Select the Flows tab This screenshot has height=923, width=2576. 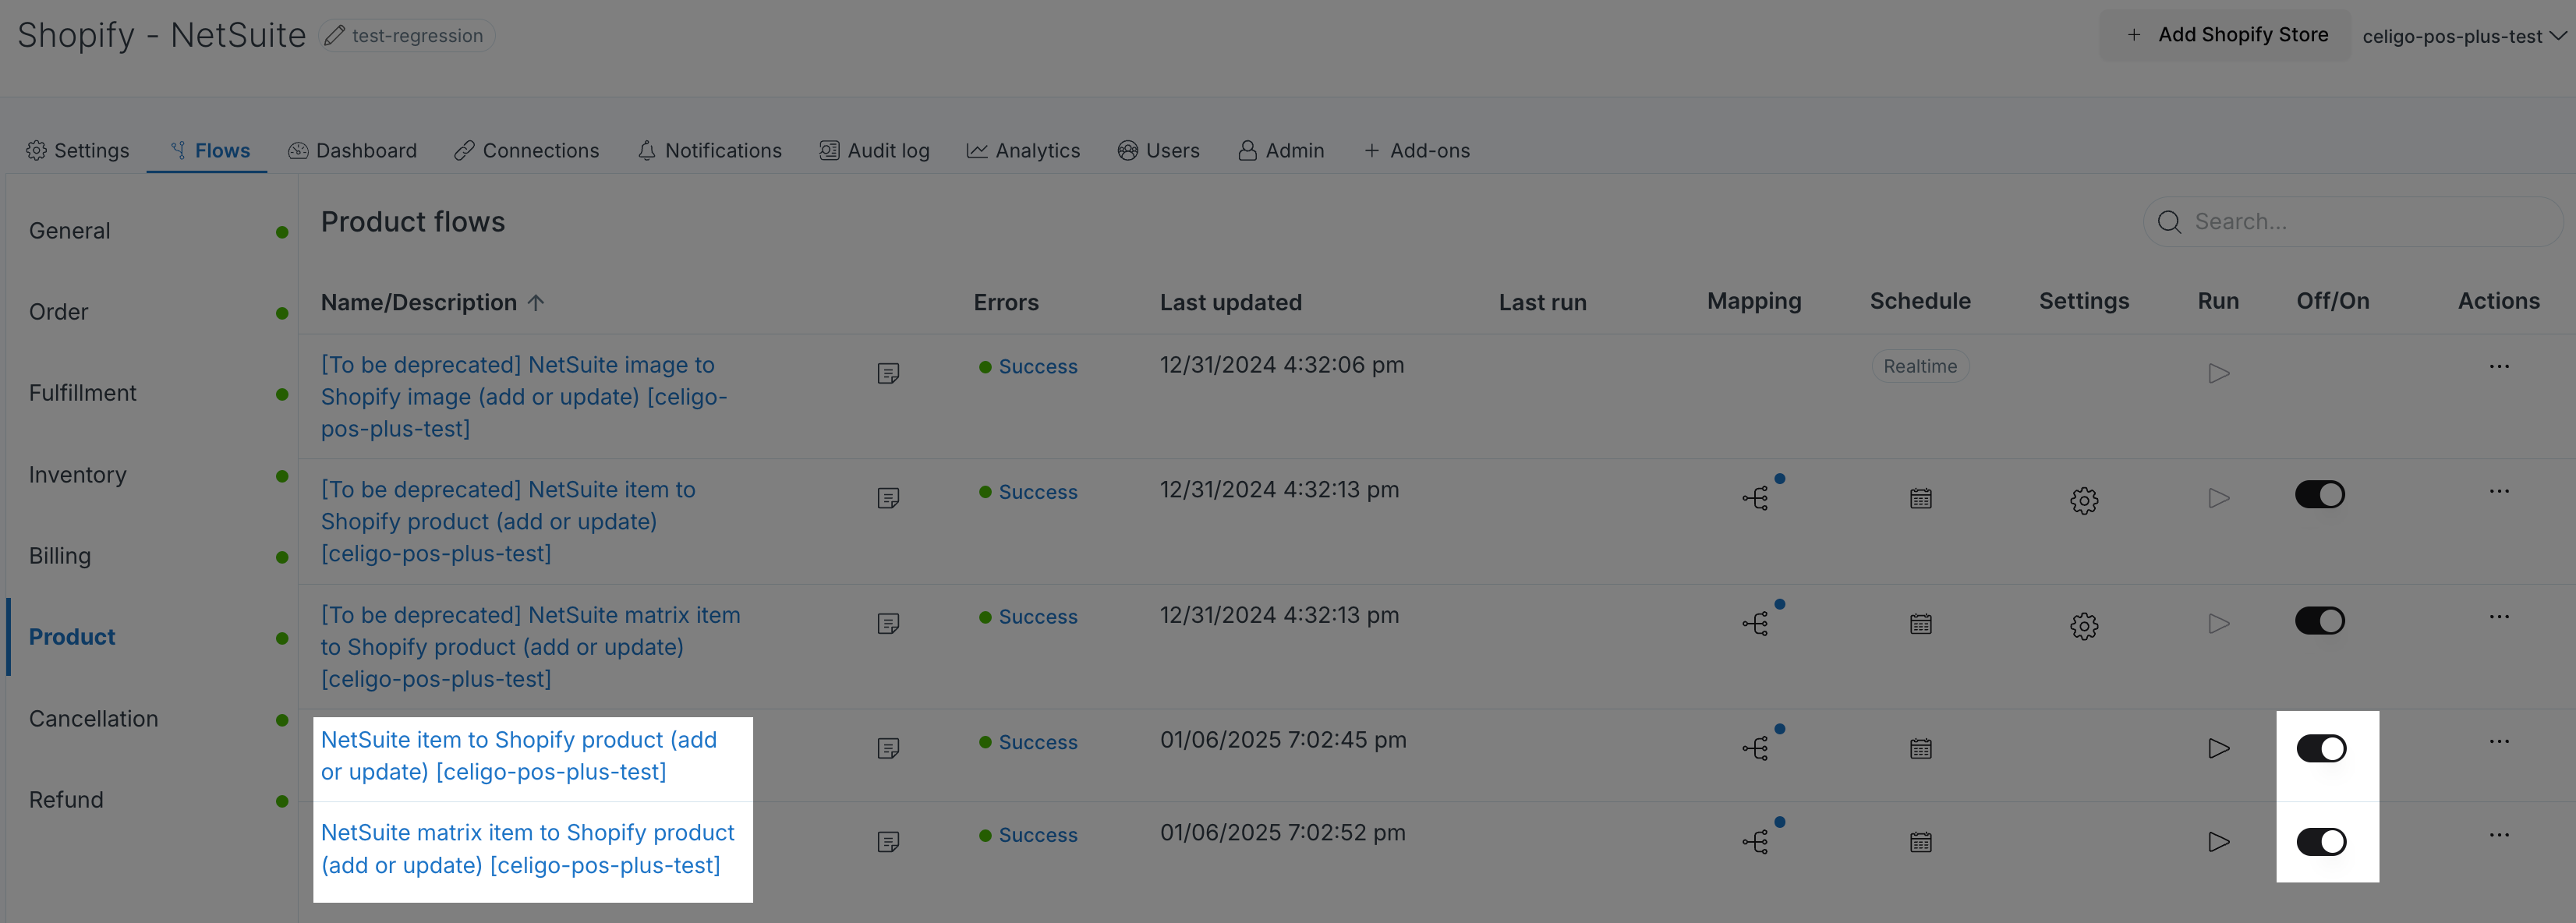tap(209, 151)
